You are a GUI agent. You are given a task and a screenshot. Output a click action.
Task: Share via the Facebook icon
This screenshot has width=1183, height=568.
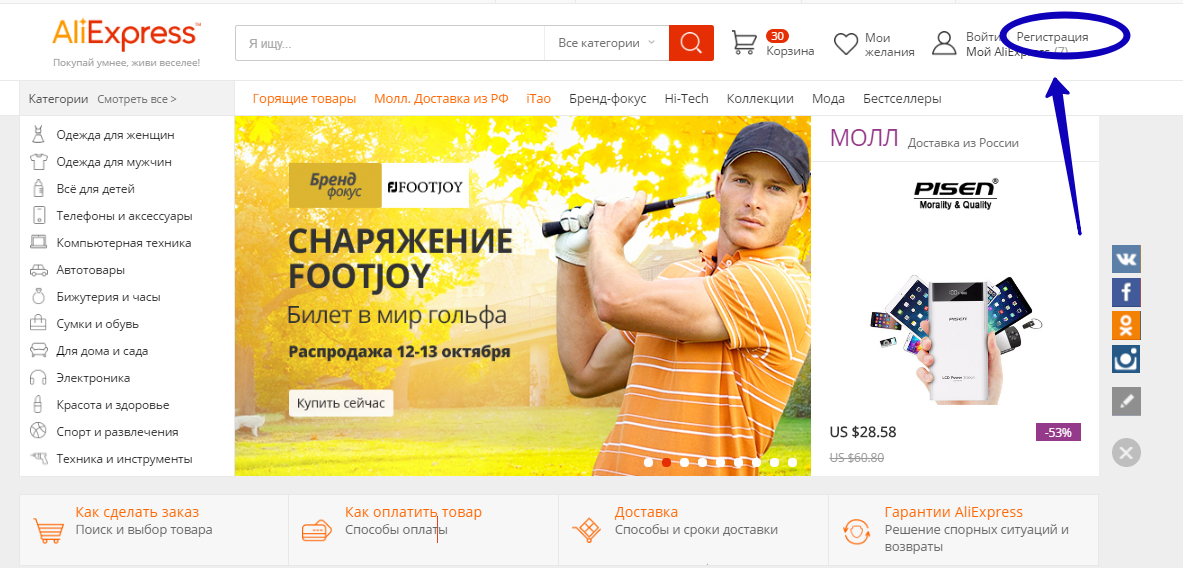point(1126,292)
